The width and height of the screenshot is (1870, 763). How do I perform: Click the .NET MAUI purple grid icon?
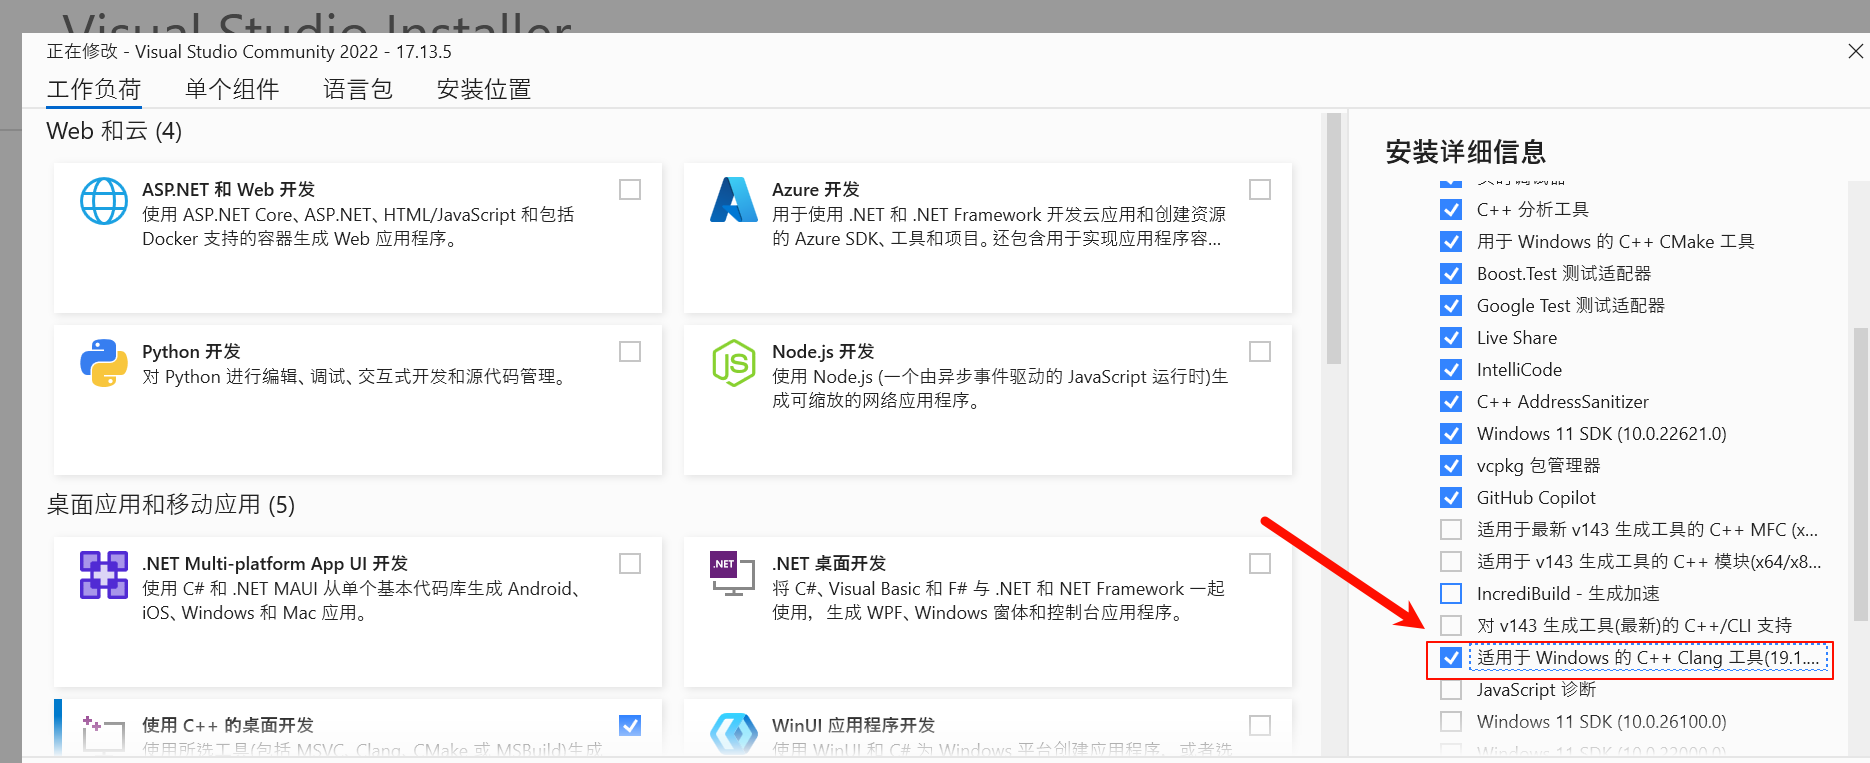pos(104,575)
